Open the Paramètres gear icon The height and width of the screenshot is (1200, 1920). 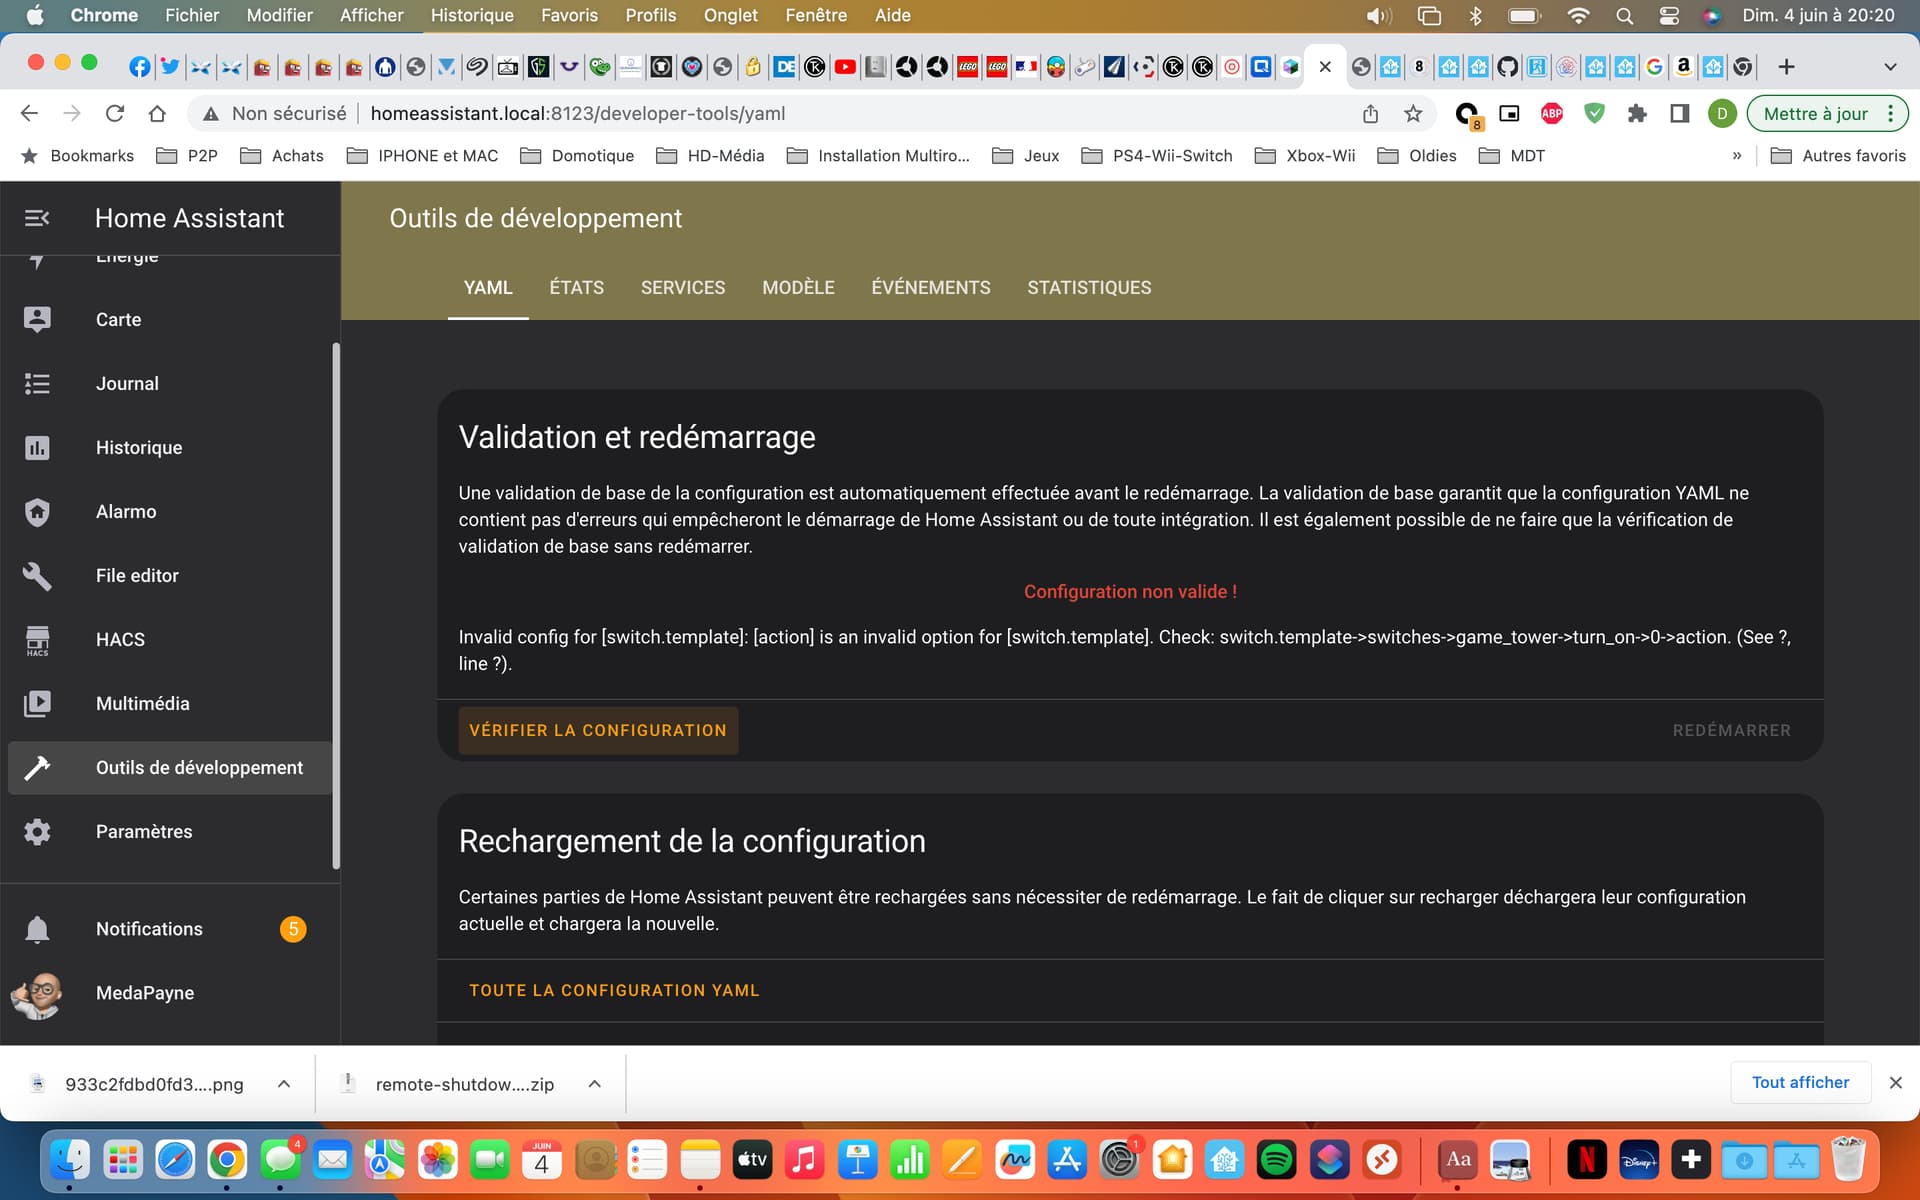(37, 831)
